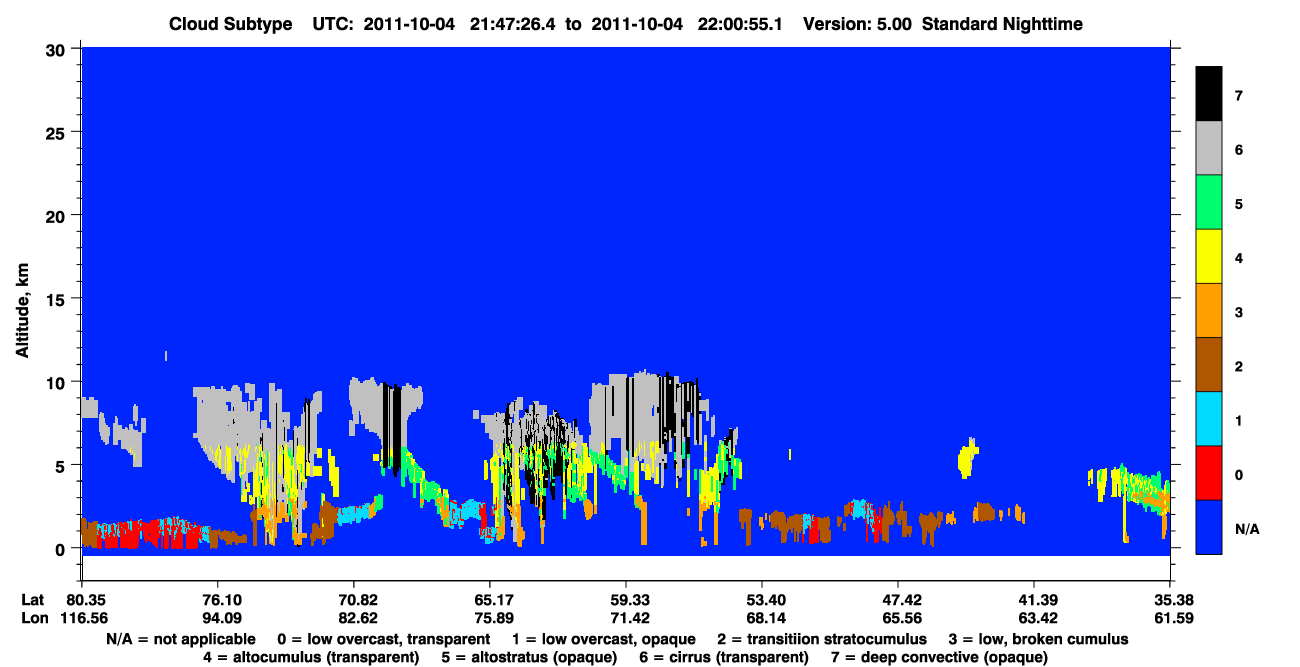The height and width of the screenshot is (667, 1300).
Task: Click the green color swatch labeled 5
Action: pos(1209,202)
